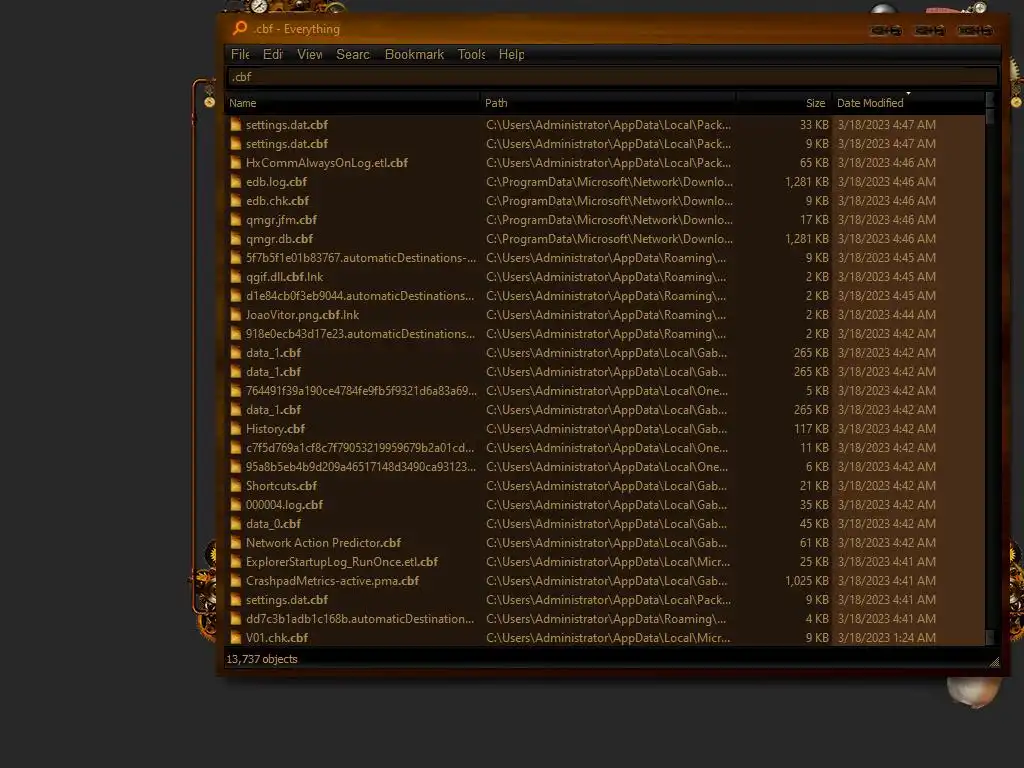This screenshot has width=1024, height=768.
Task: Click file icon of data_0.cbf
Action: (x=235, y=524)
